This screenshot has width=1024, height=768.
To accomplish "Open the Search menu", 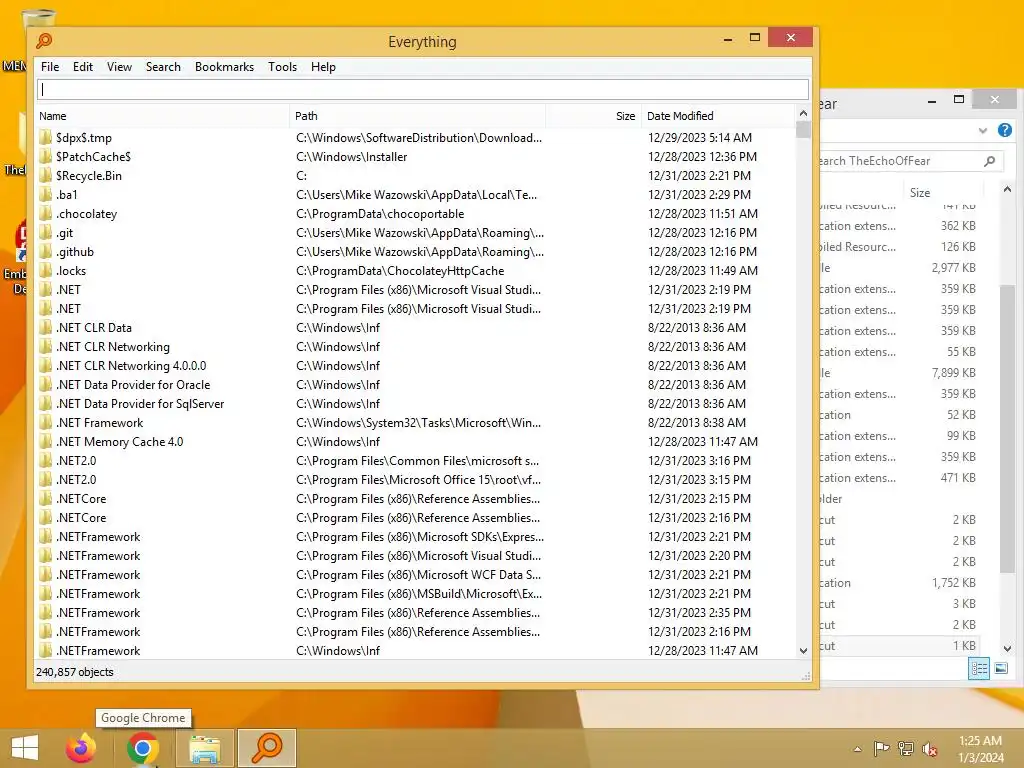I will coord(163,67).
